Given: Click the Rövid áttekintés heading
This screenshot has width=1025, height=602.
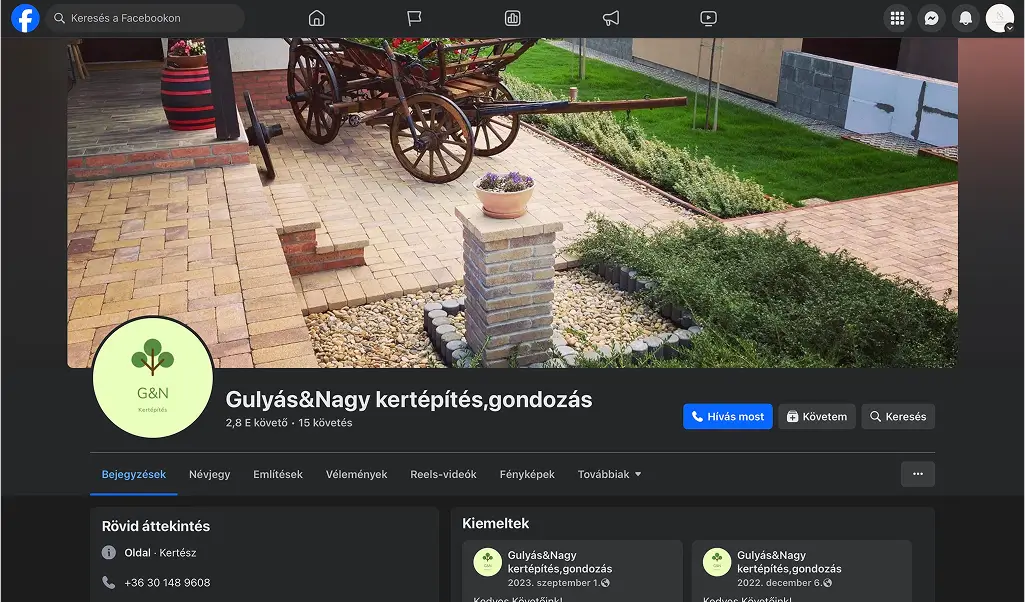Looking at the screenshot, I should [x=156, y=526].
